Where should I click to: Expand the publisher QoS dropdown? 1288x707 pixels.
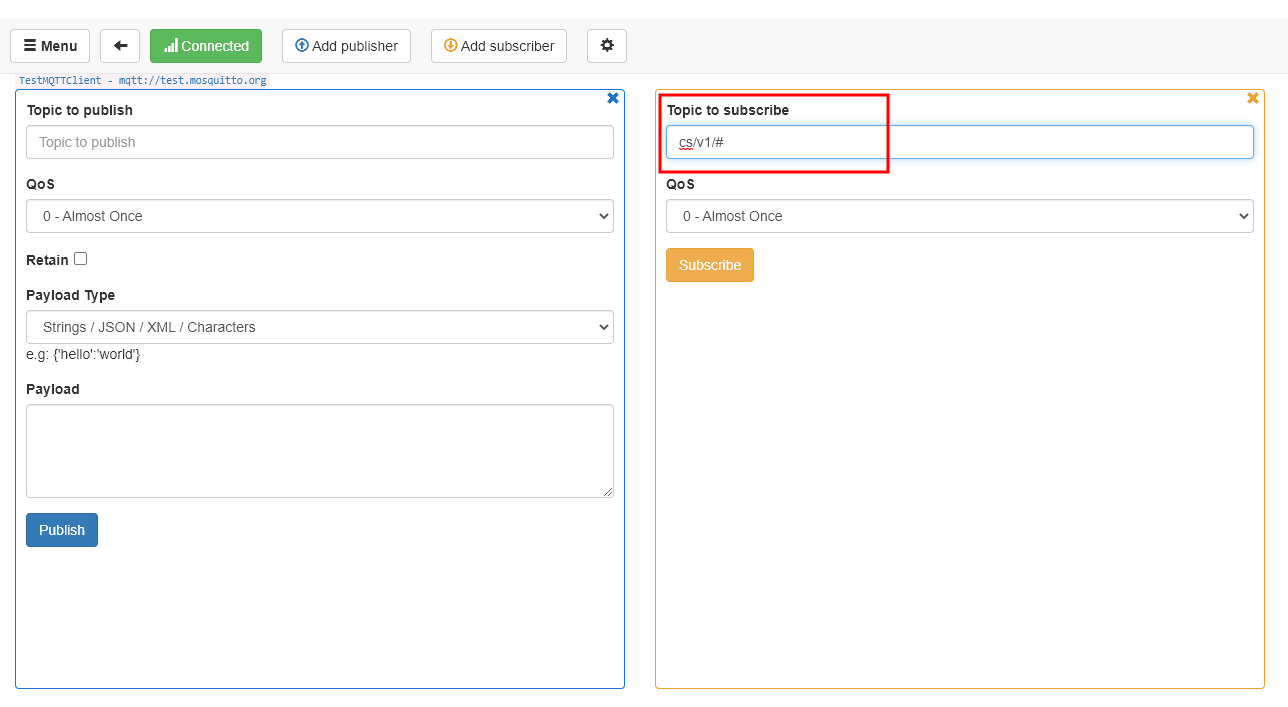tap(320, 216)
